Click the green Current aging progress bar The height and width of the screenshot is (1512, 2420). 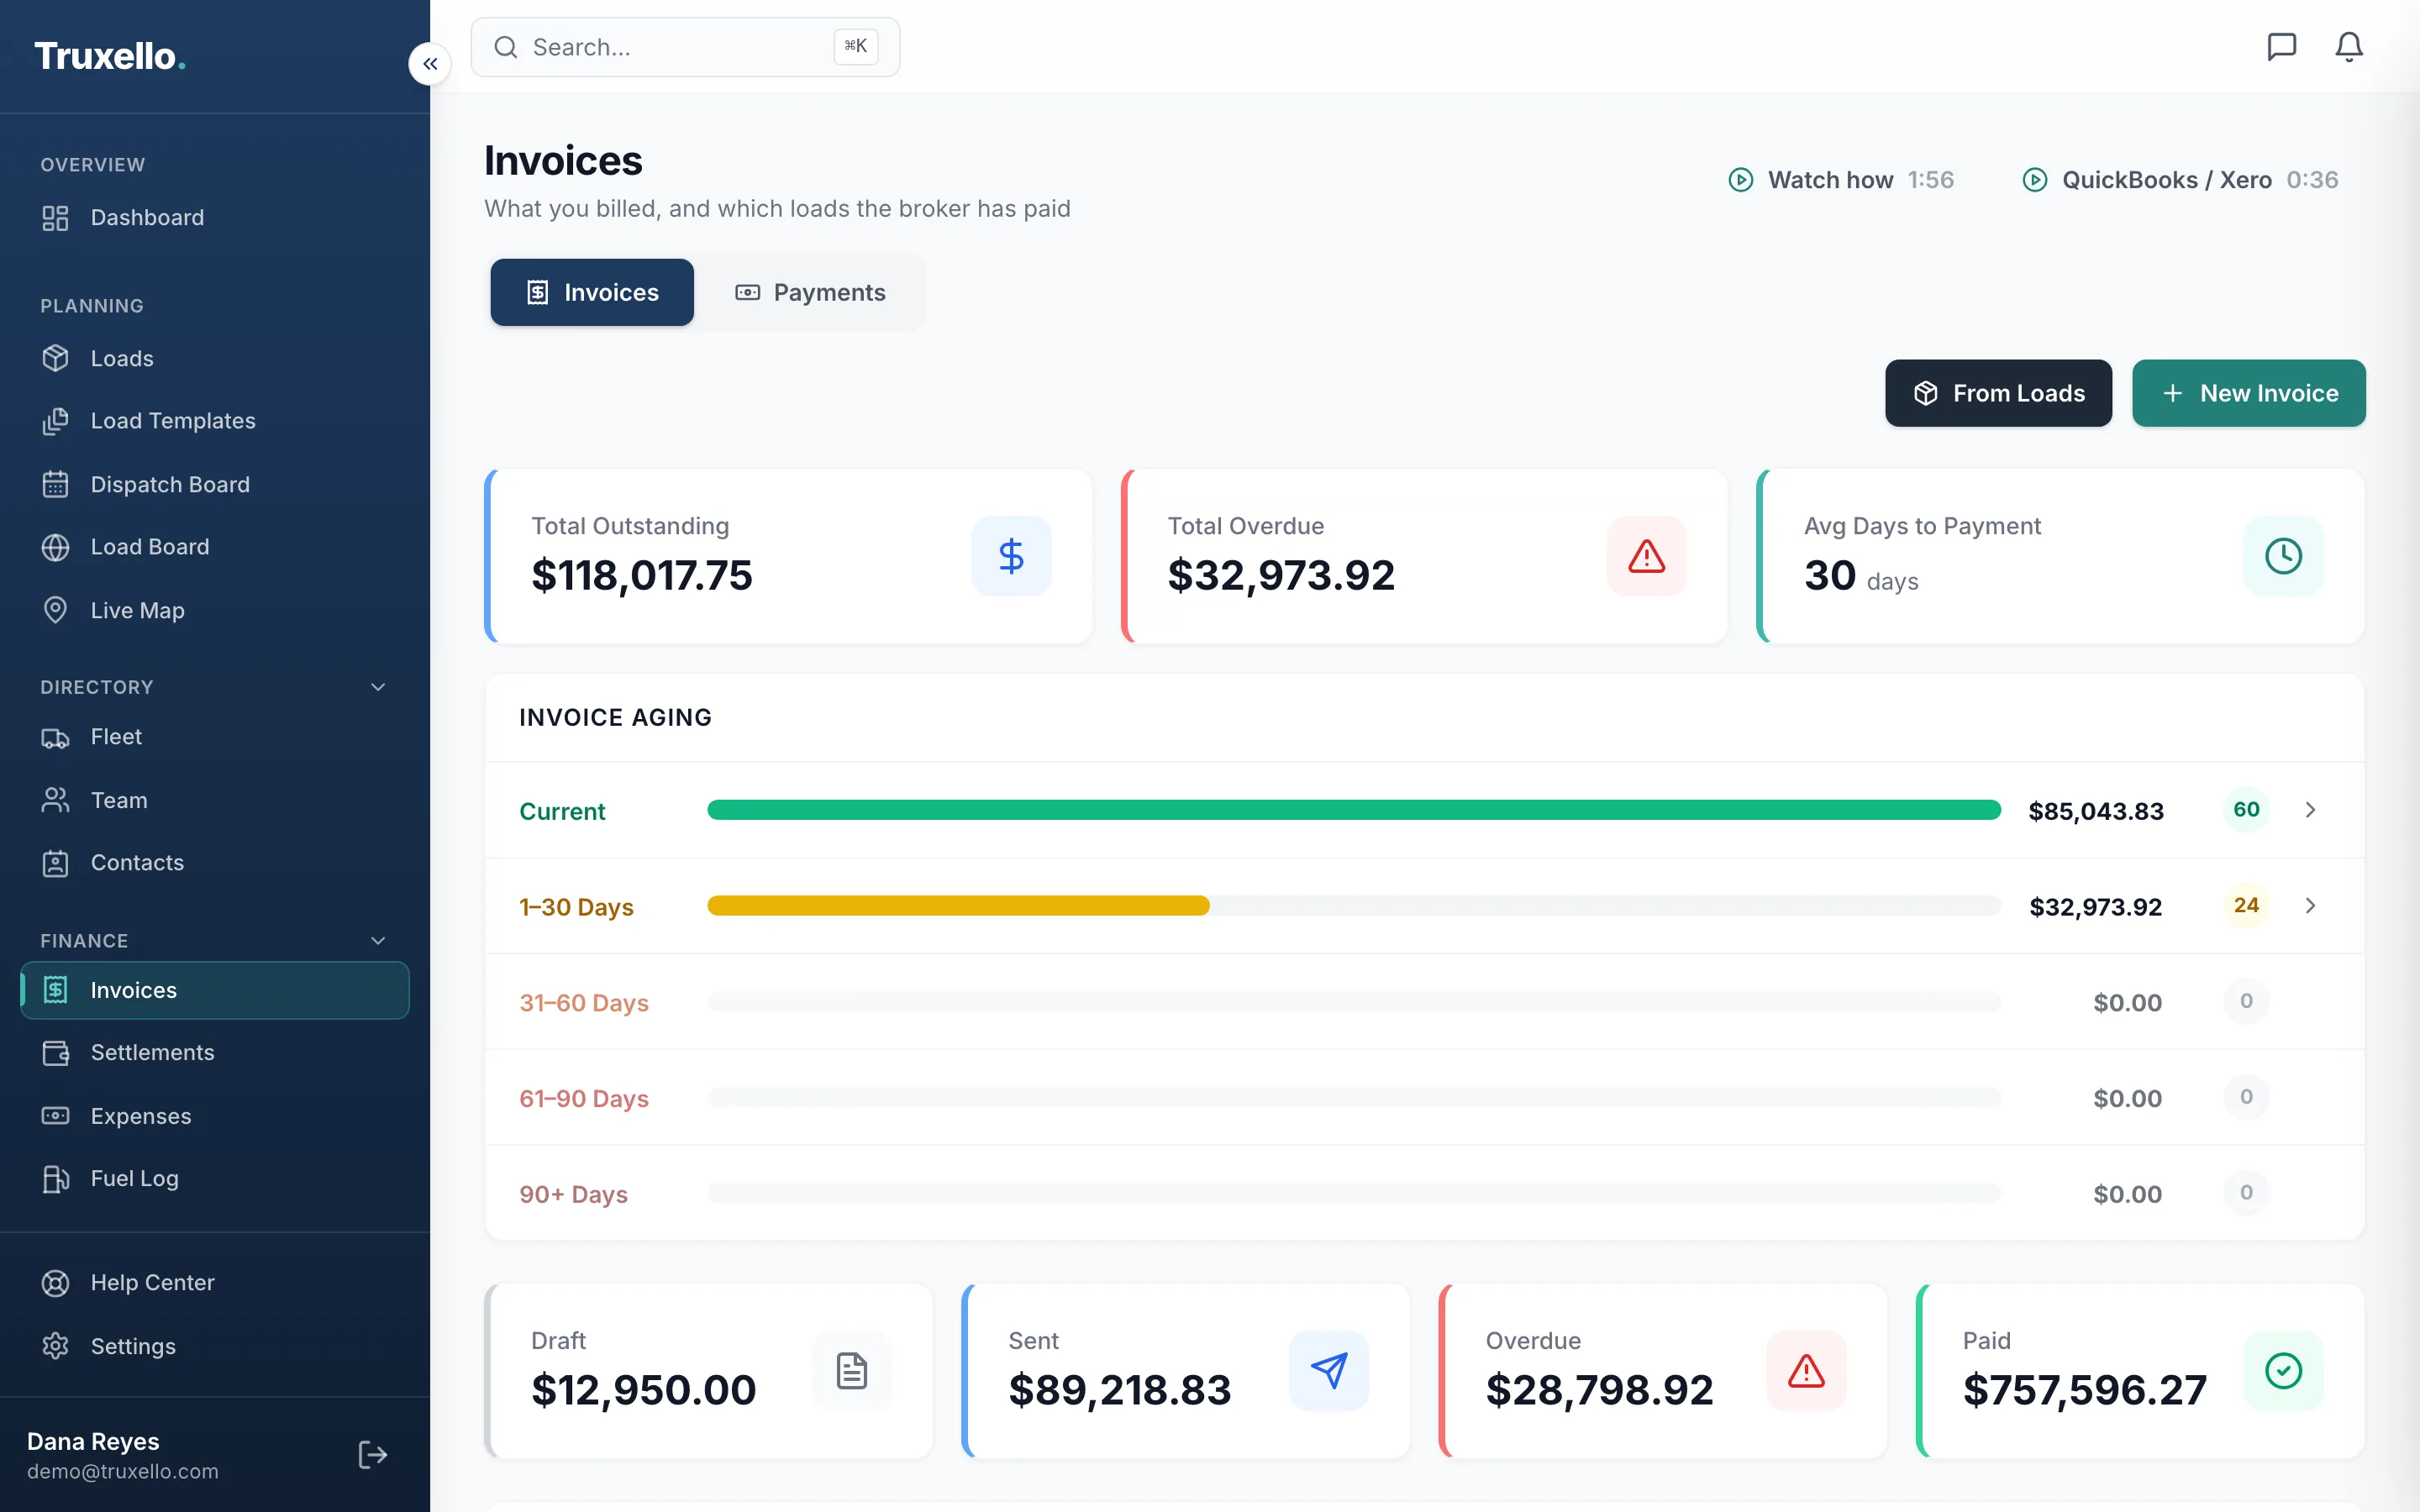pos(1354,810)
